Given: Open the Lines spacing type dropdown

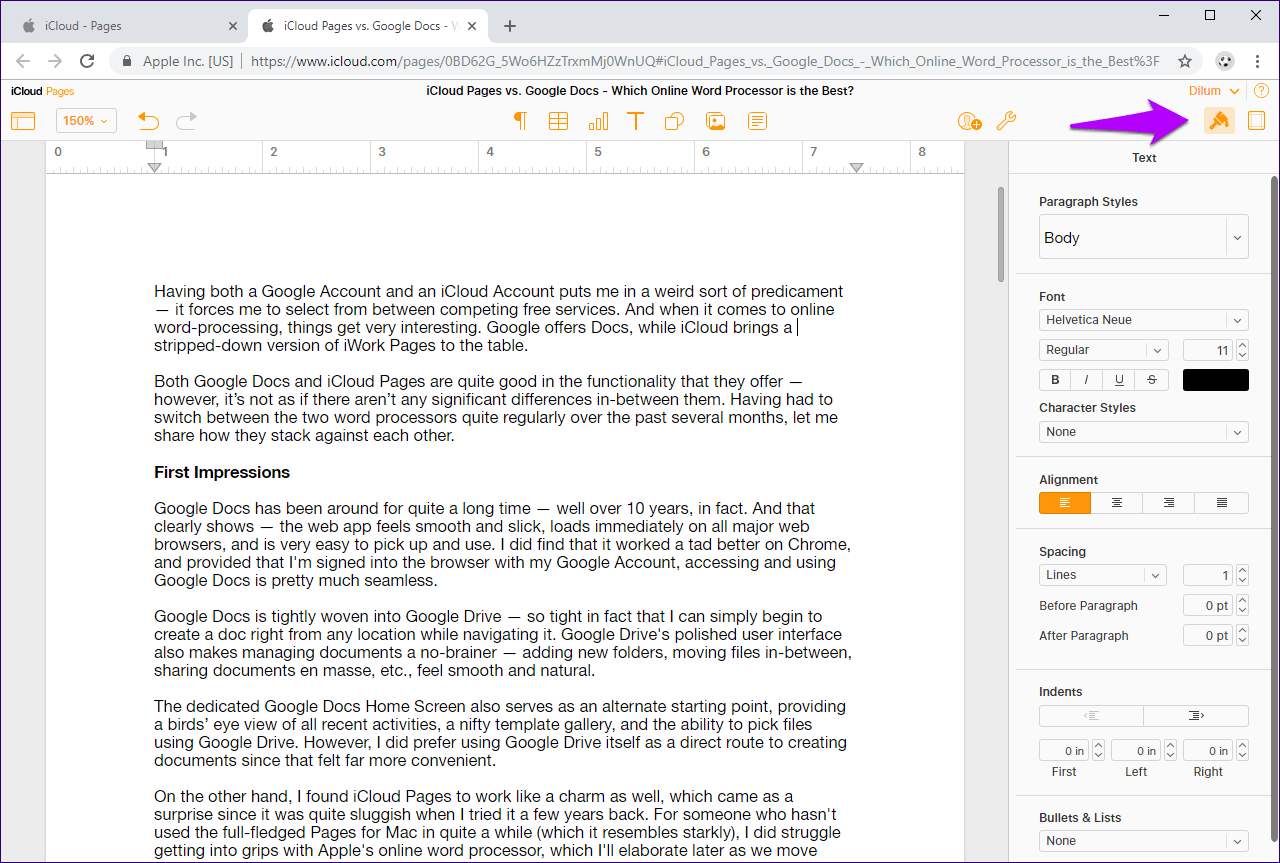Looking at the screenshot, I should (x=1104, y=575).
